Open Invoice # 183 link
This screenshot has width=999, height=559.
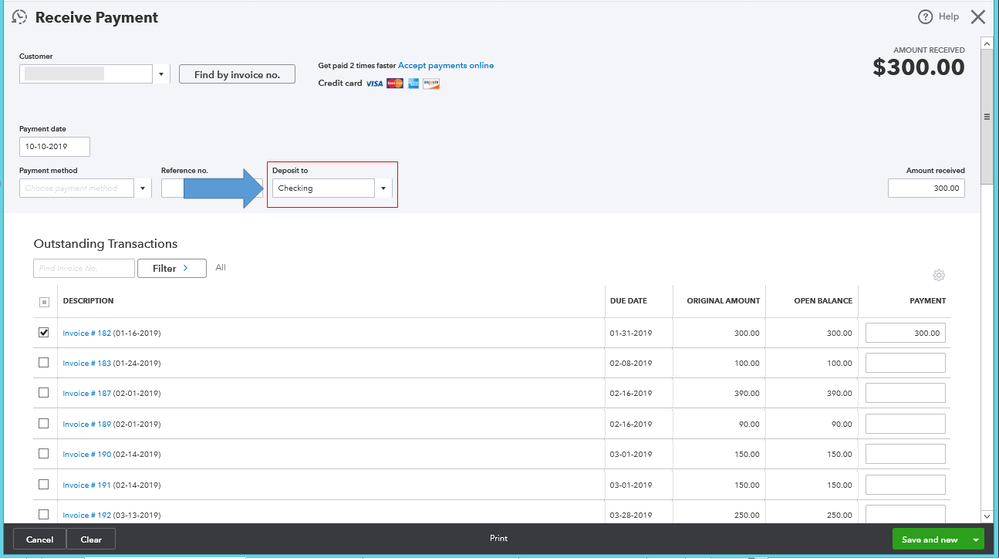click(x=87, y=363)
